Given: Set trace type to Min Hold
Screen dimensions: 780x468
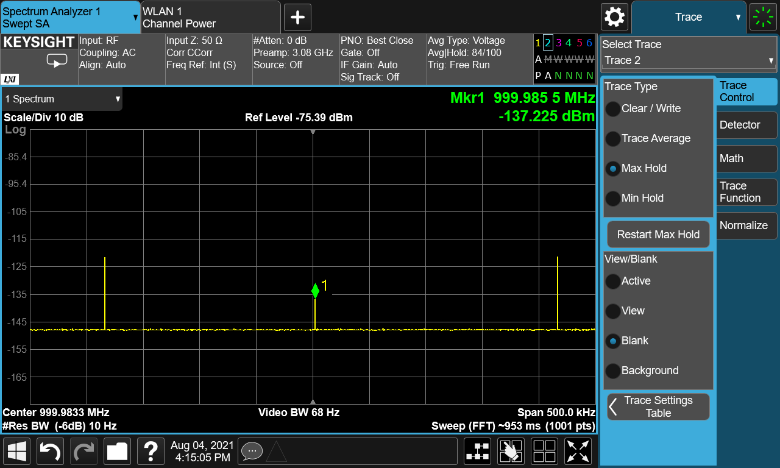Looking at the screenshot, I should pos(613,198).
